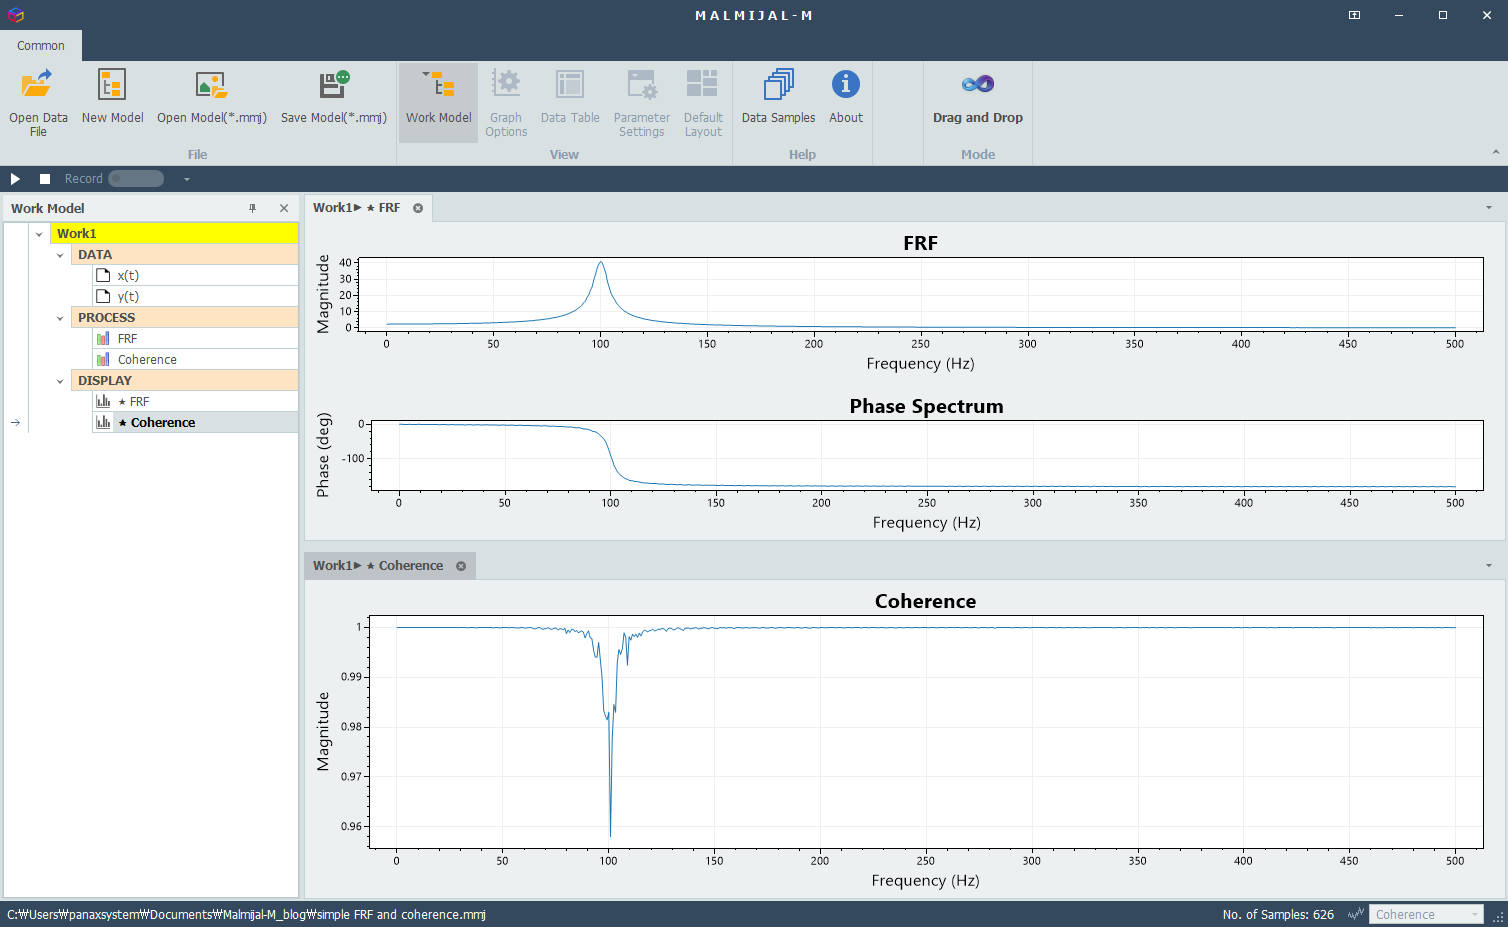Click the Coherence chart title
Viewport: 1508px width, 927px height.
click(x=925, y=601)
